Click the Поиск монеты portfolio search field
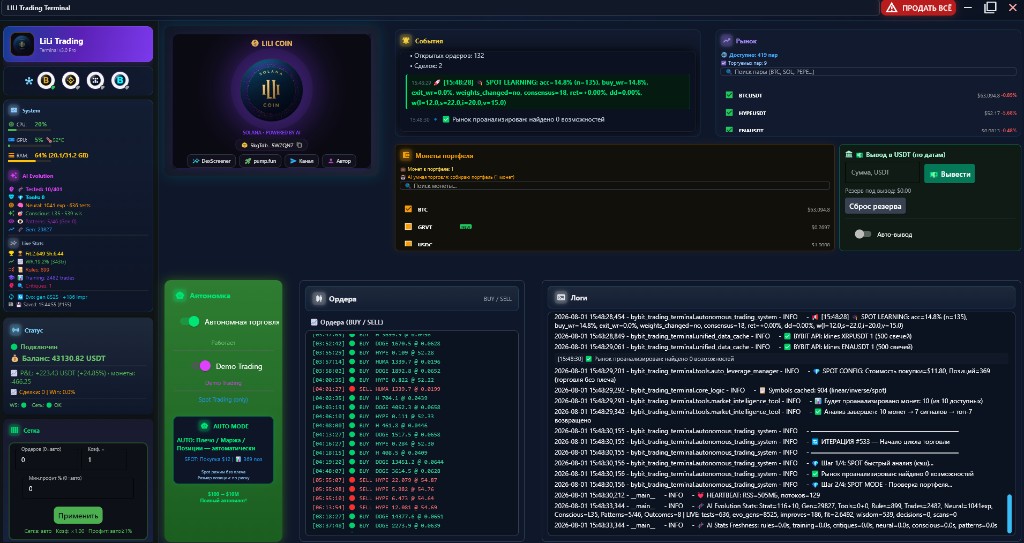This screenshot has width=1024, height=543. click(615, 186)
